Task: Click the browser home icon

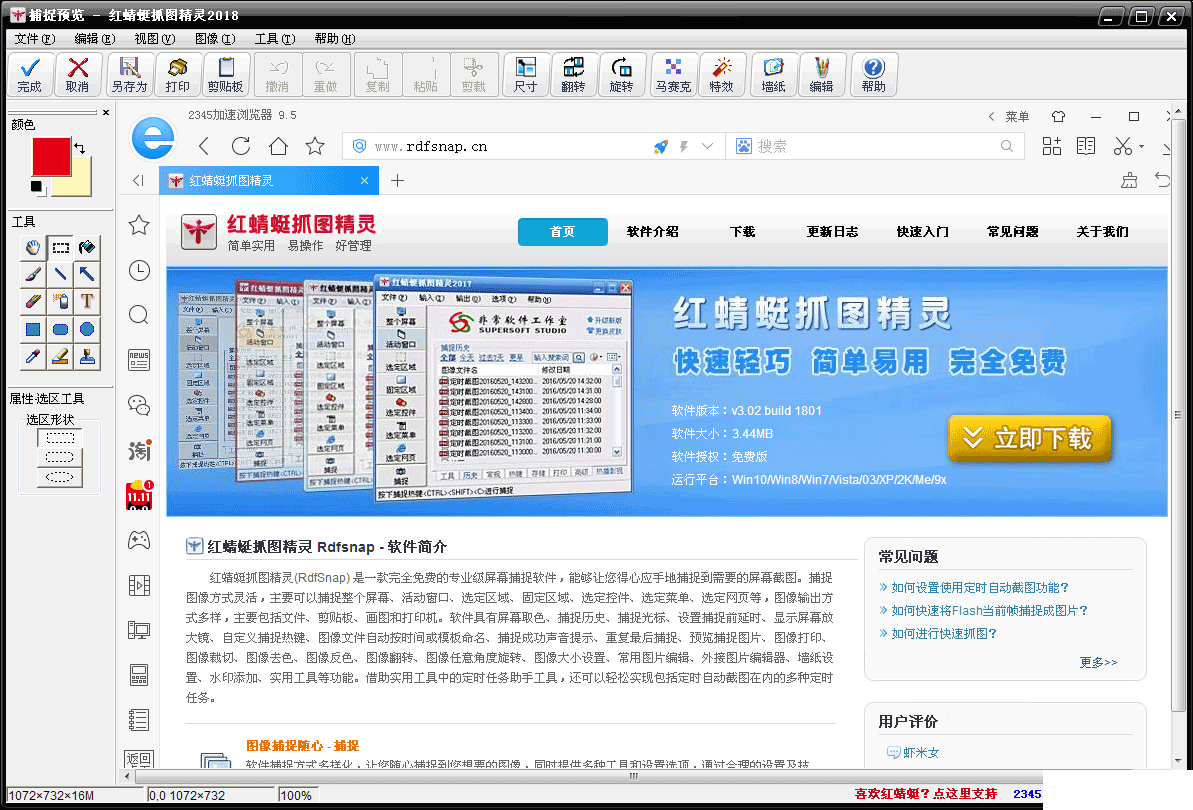Action: click(x=278, y=146)
